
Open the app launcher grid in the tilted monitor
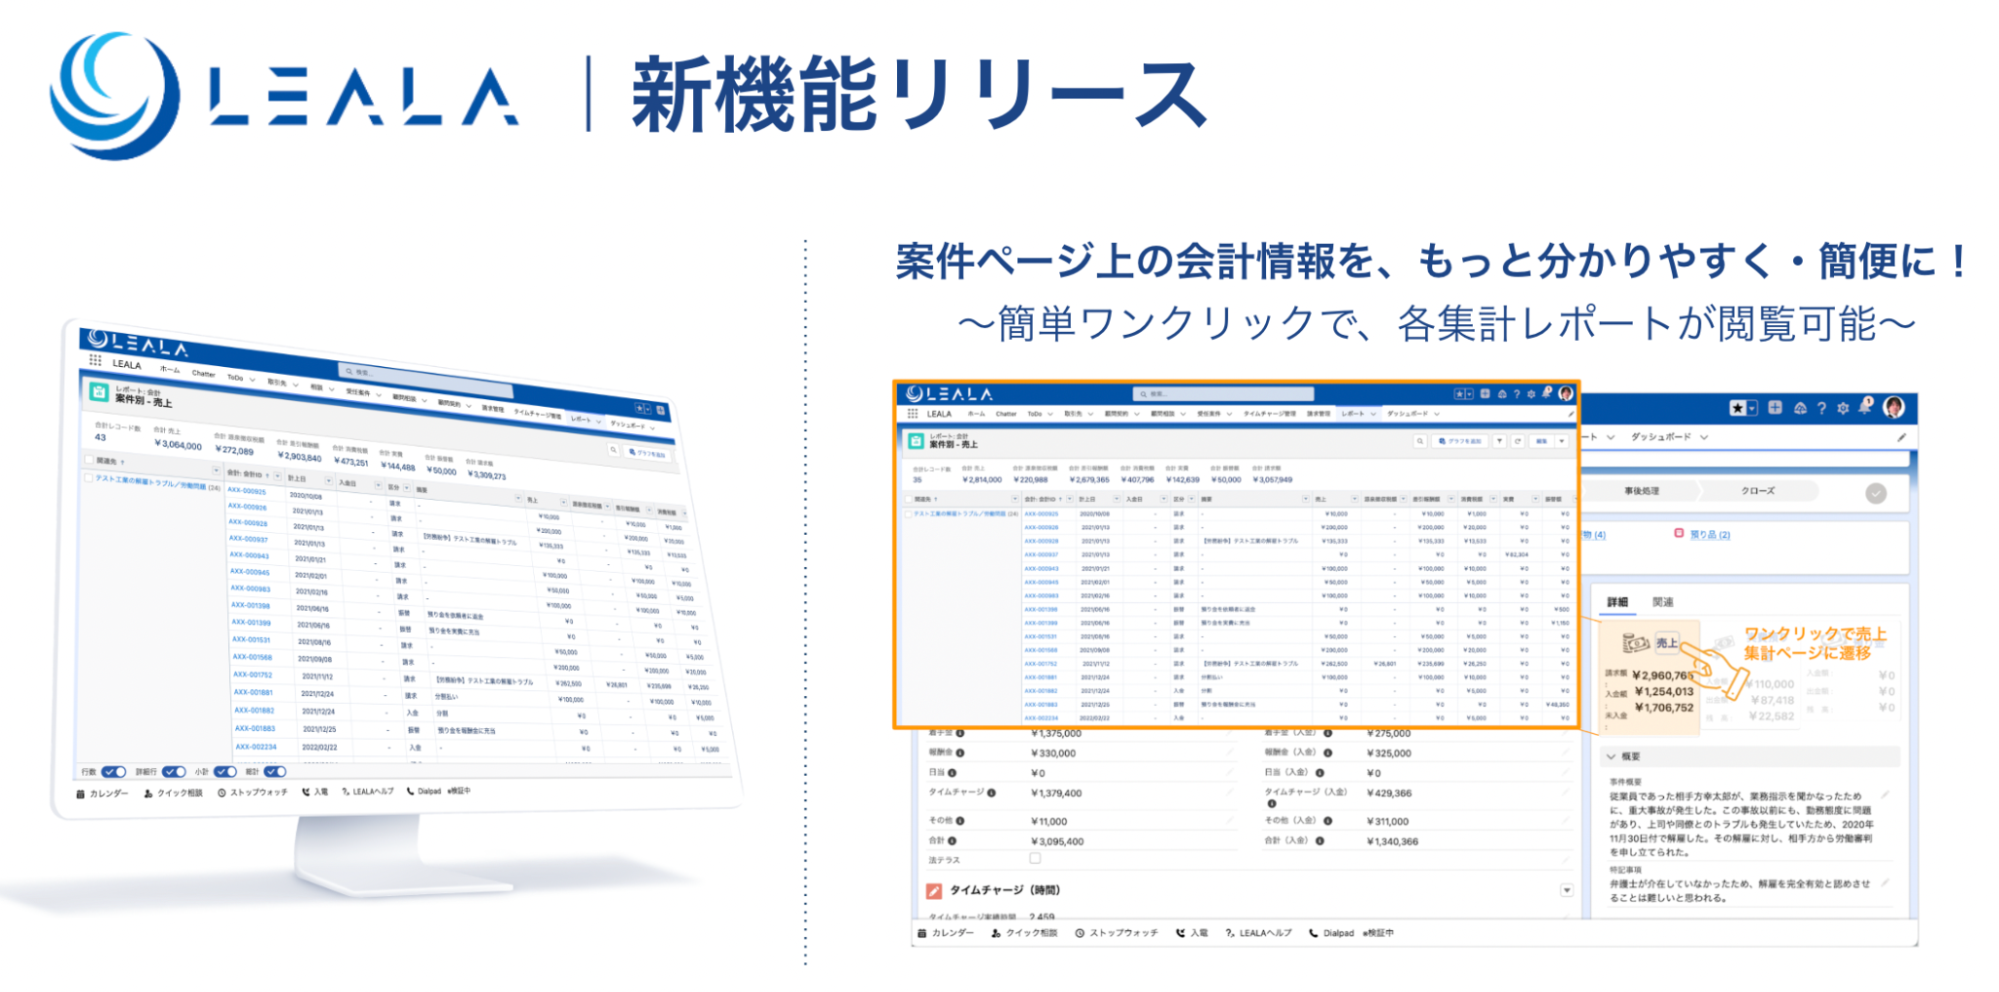tap(95, 360)
